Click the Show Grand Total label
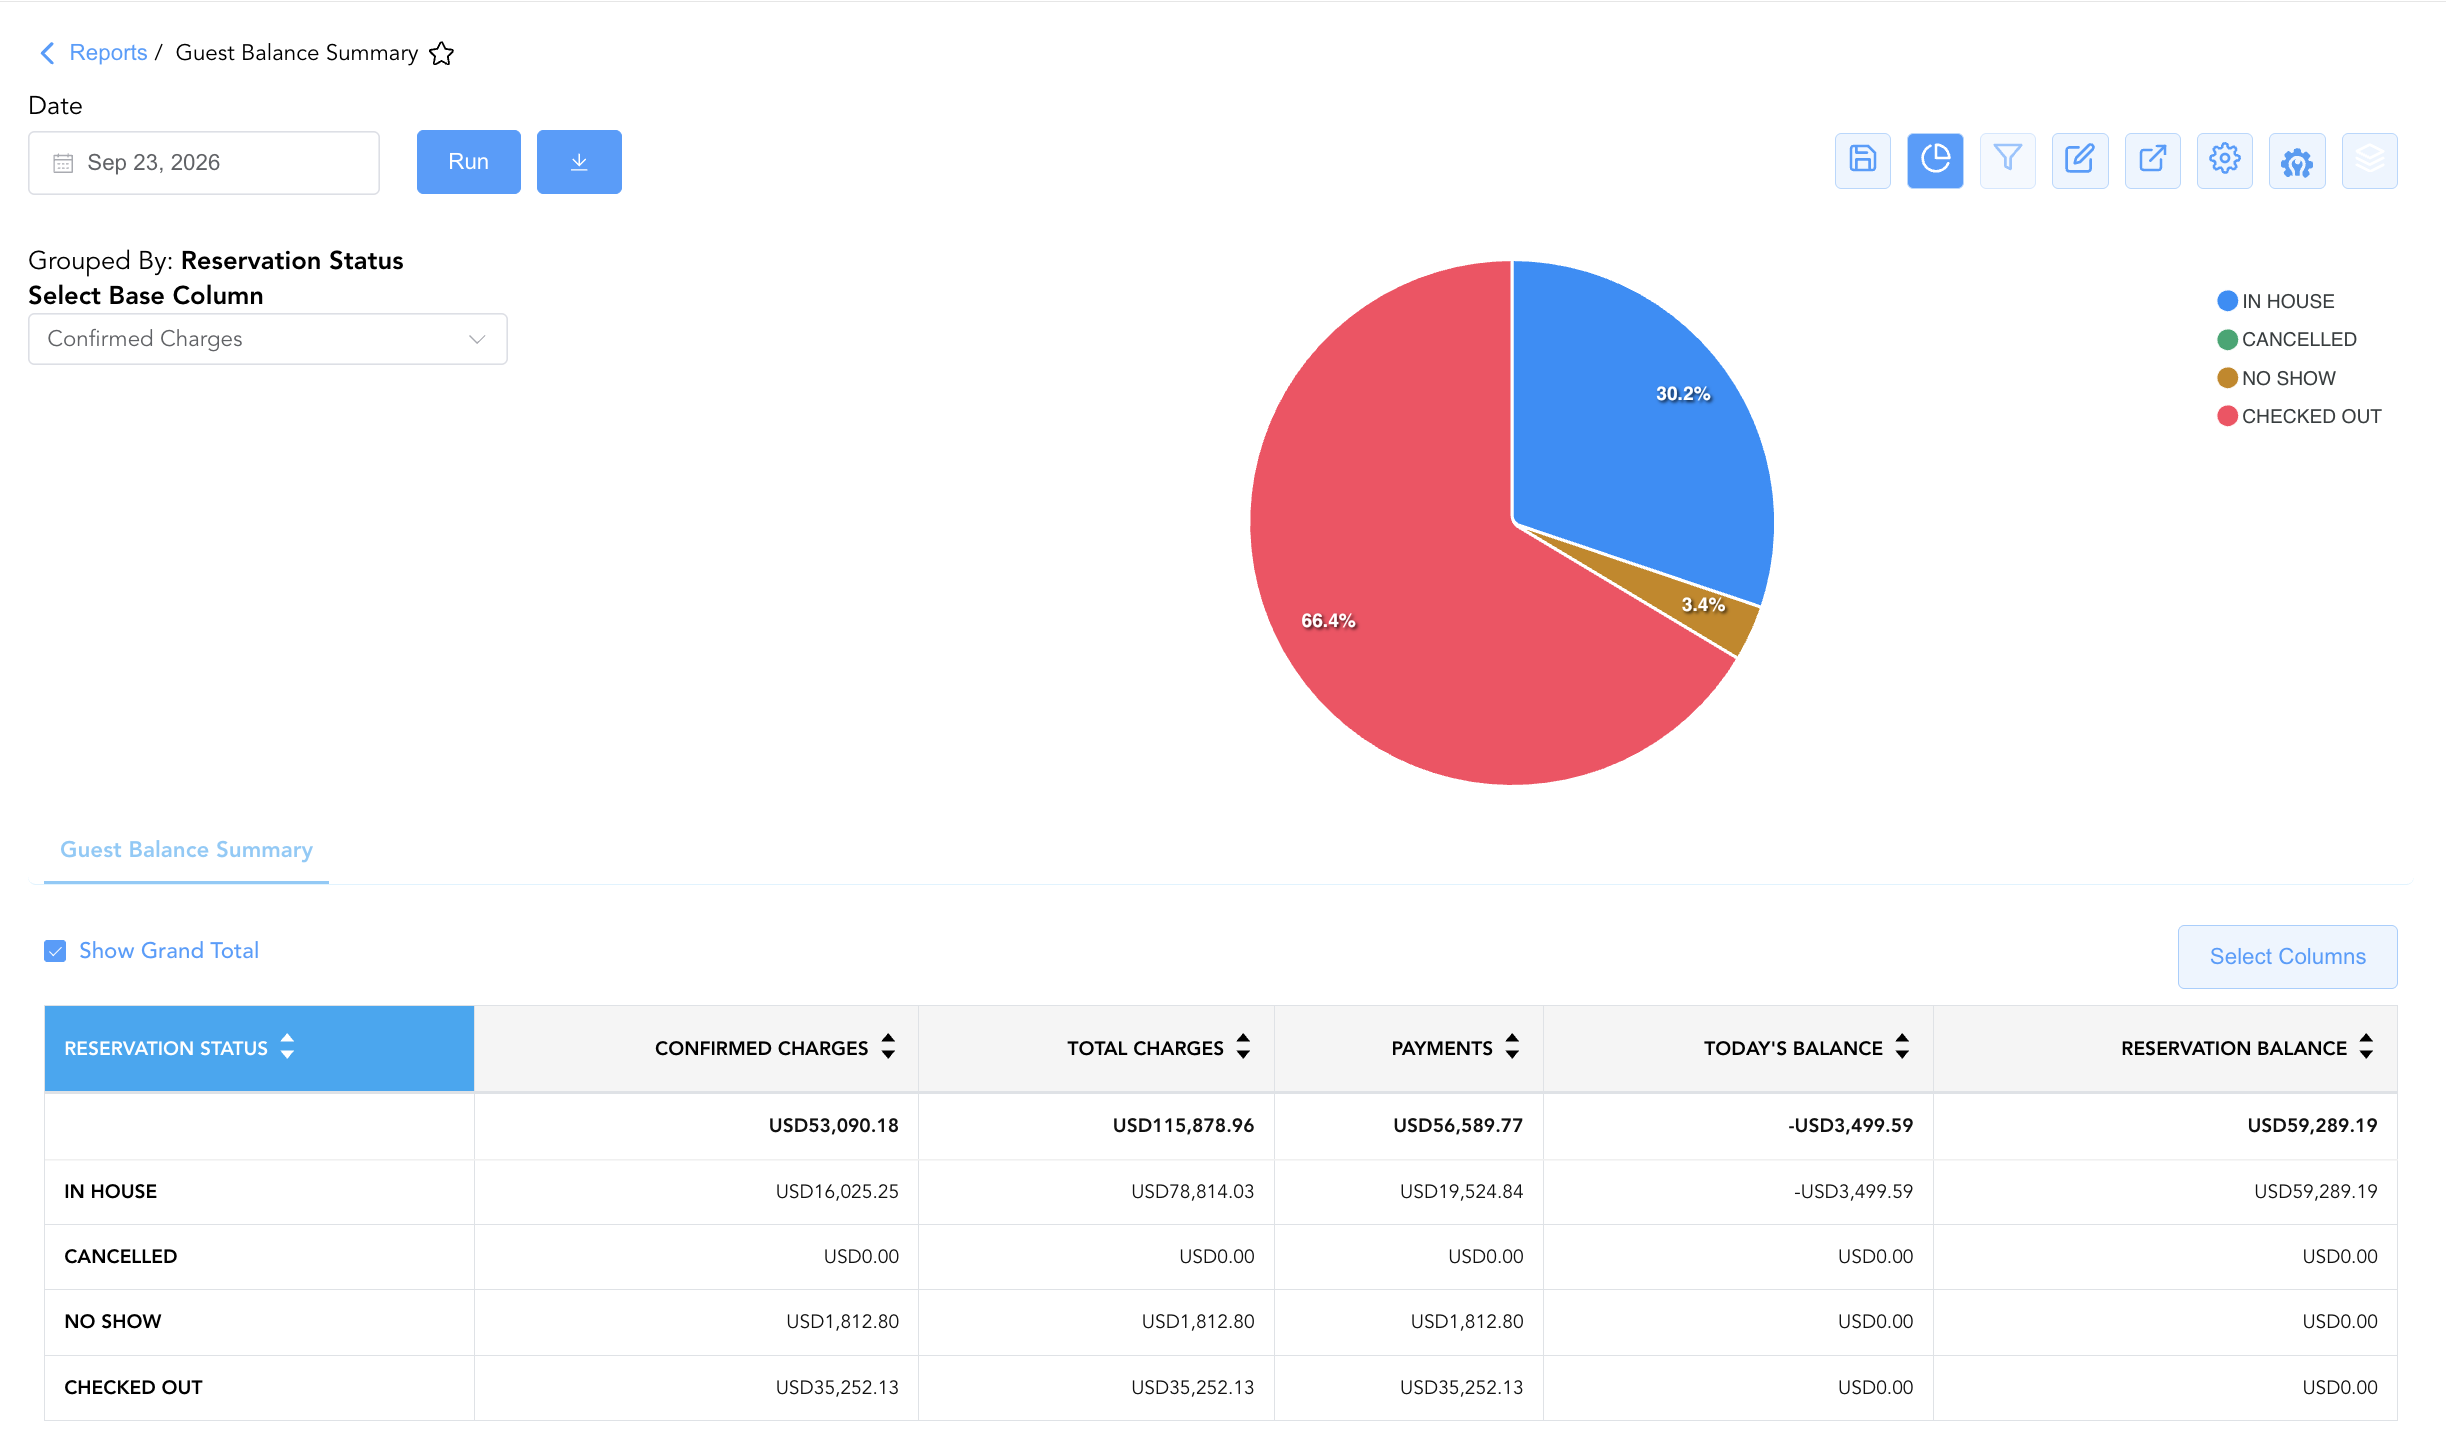Viewport: 2446px width, 1446px height. click(169, 951)
